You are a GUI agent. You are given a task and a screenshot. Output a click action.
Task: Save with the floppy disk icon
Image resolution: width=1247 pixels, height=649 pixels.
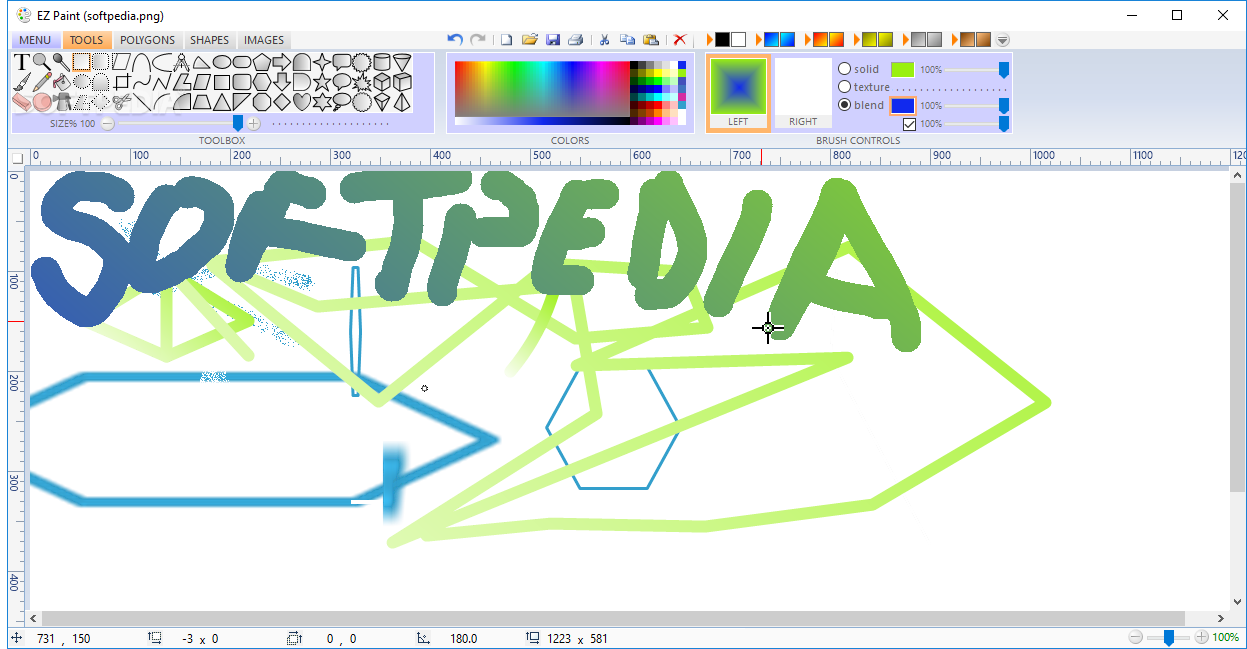[x=553, y=39]
